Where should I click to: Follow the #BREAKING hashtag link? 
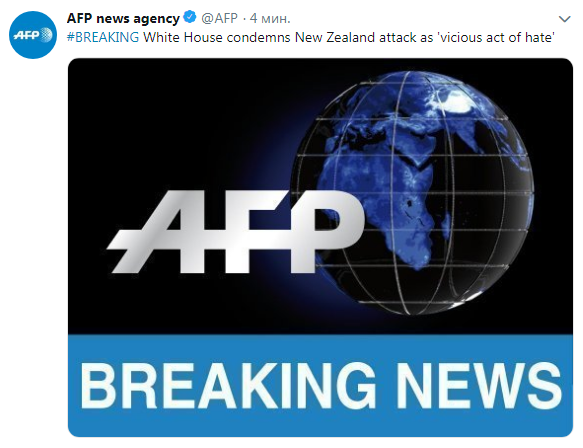pos(103,38)
